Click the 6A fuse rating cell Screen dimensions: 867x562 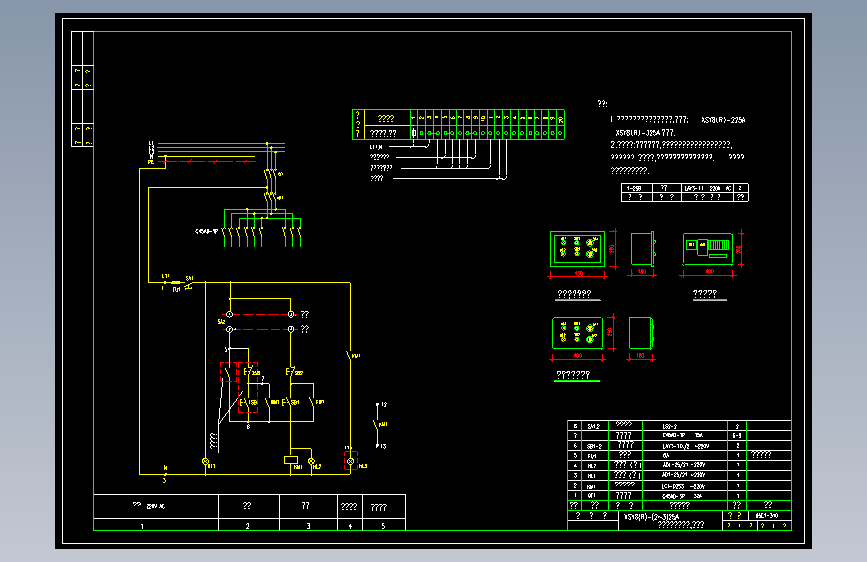tap(685, 456)
